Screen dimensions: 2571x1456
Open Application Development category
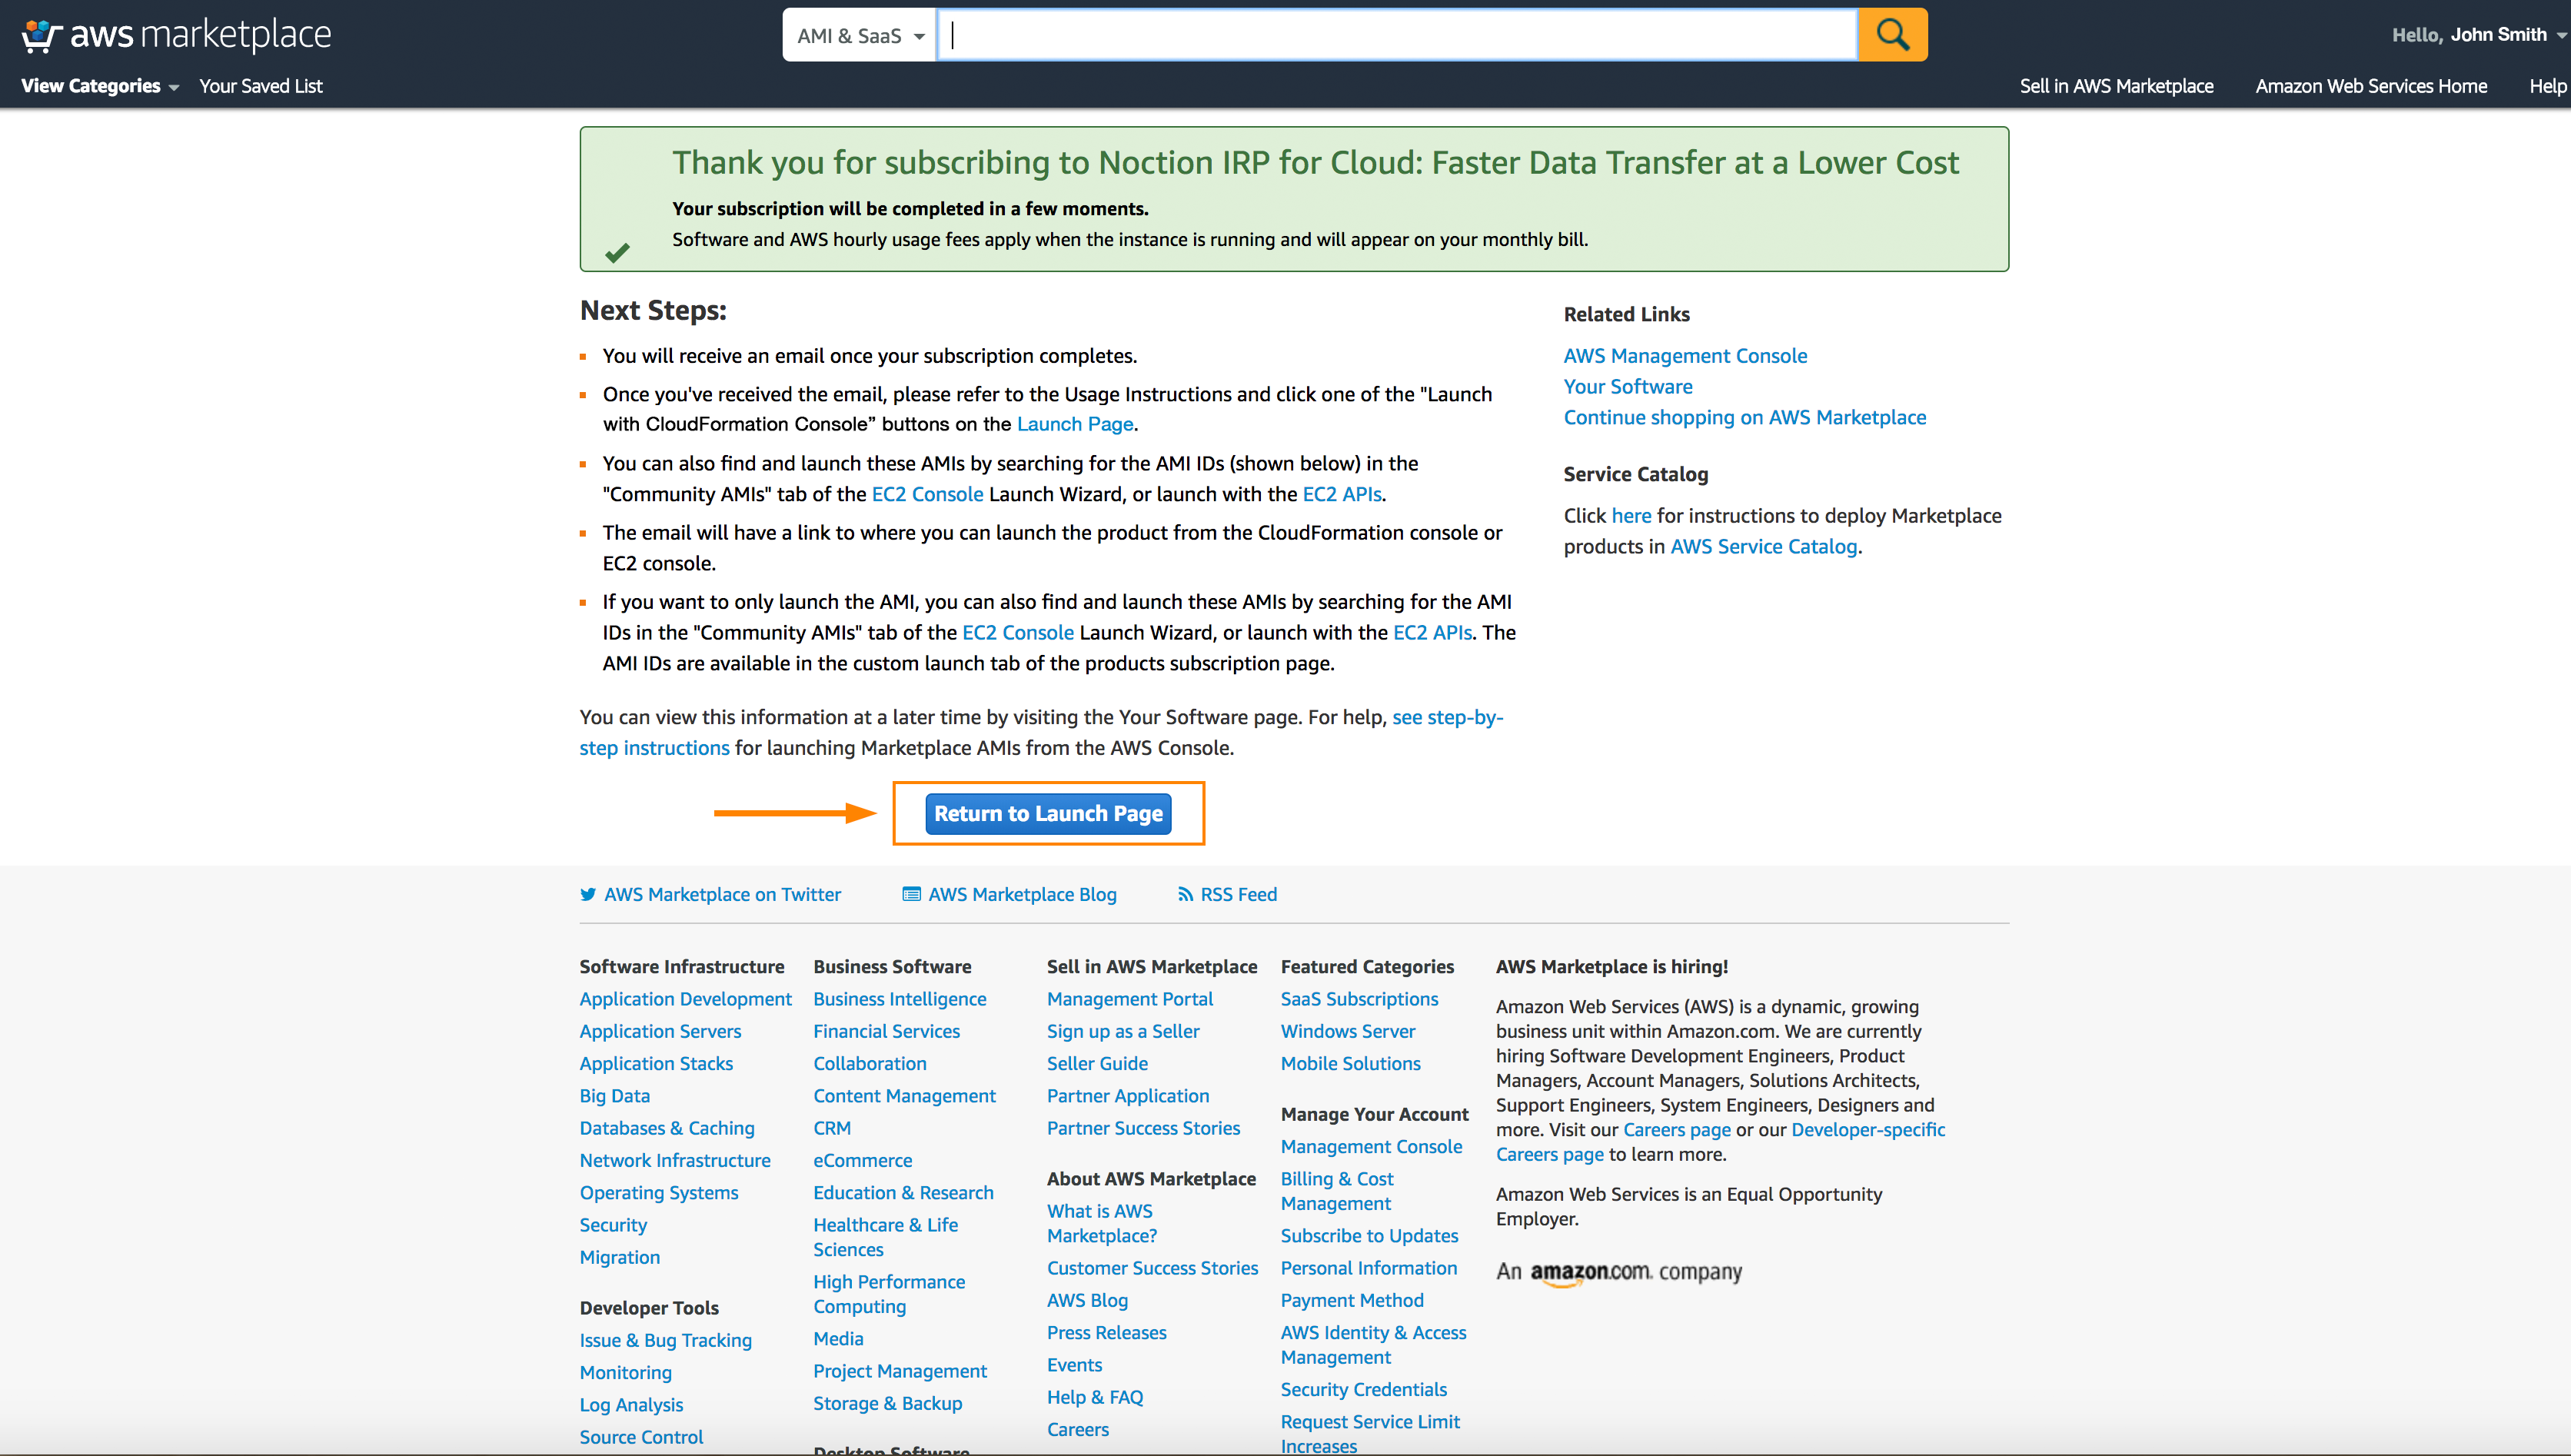click(685, 999)
